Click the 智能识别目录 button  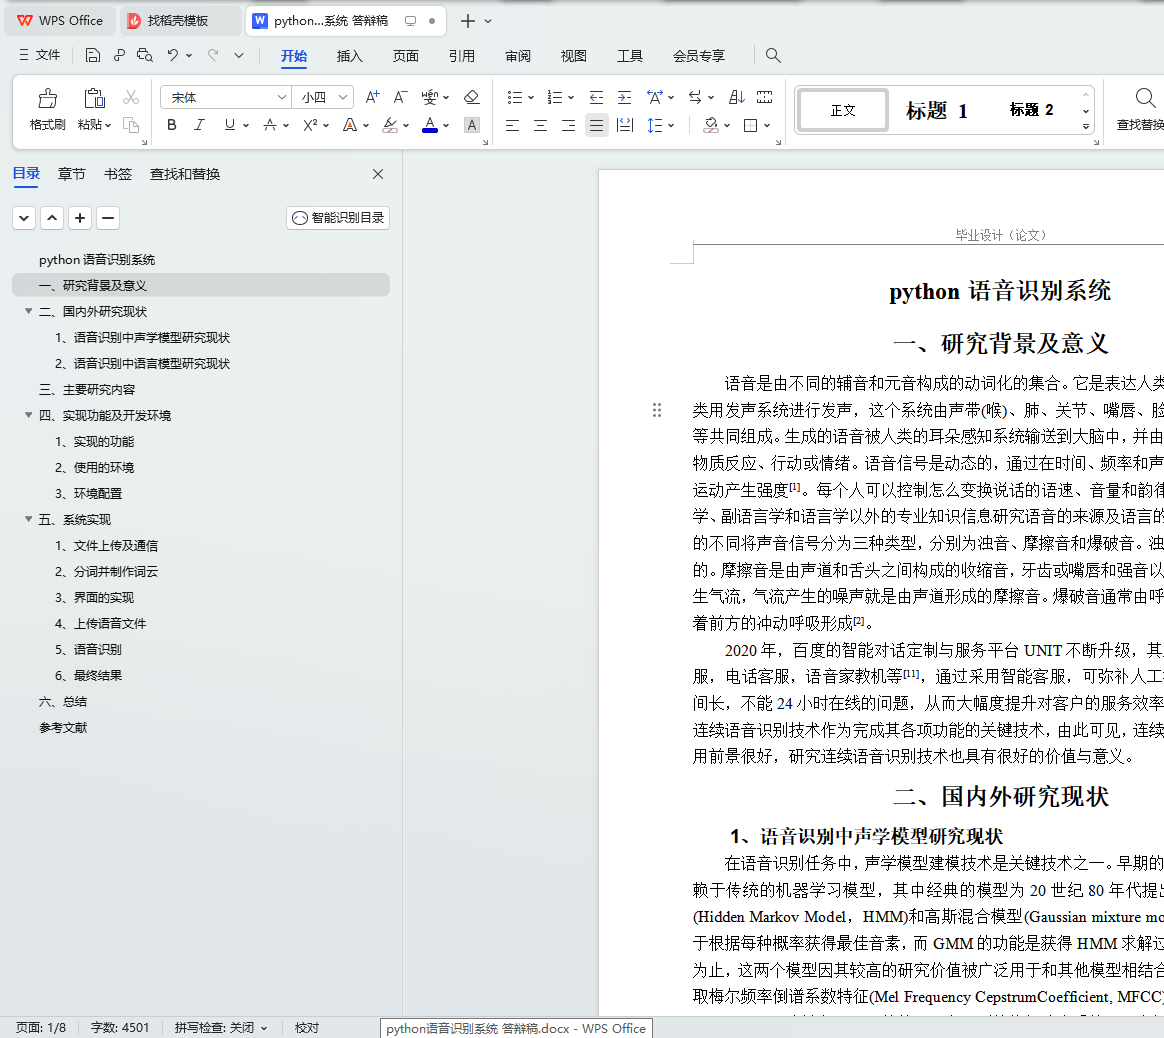[x=338, y=218]
